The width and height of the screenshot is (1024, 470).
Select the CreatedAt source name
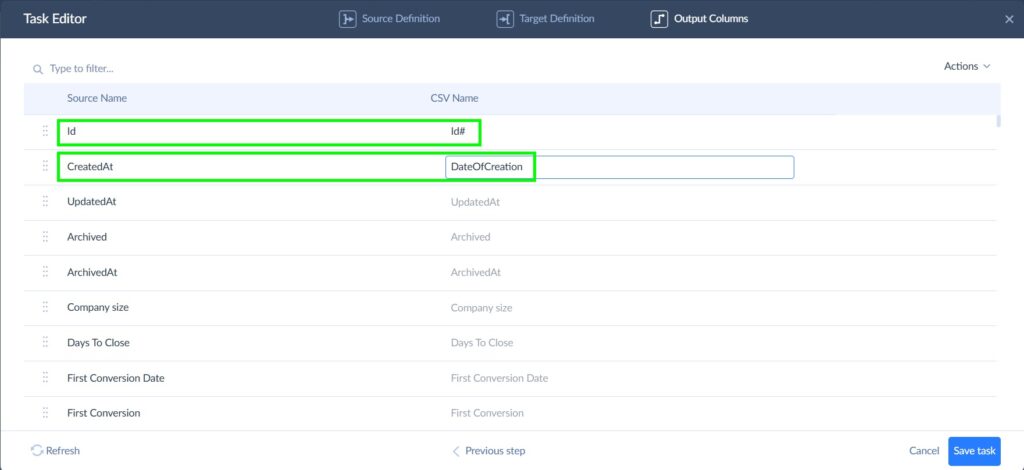point(90,166)
